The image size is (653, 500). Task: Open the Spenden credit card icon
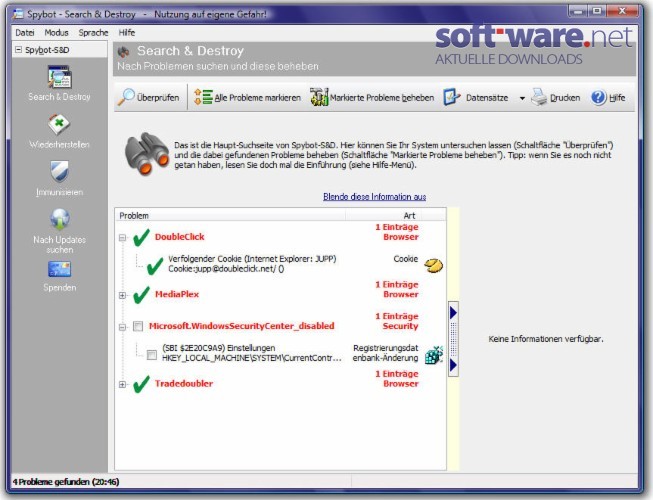click(60, 269)
